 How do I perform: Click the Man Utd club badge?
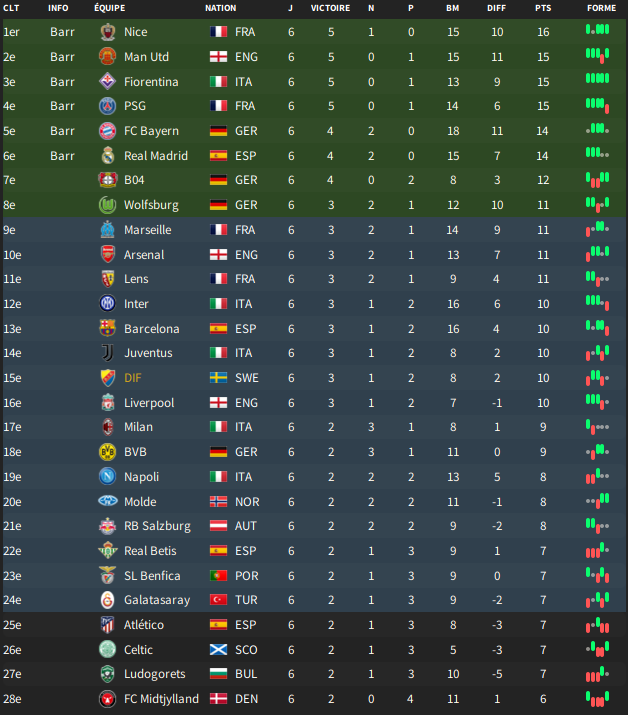click(108, 57)
